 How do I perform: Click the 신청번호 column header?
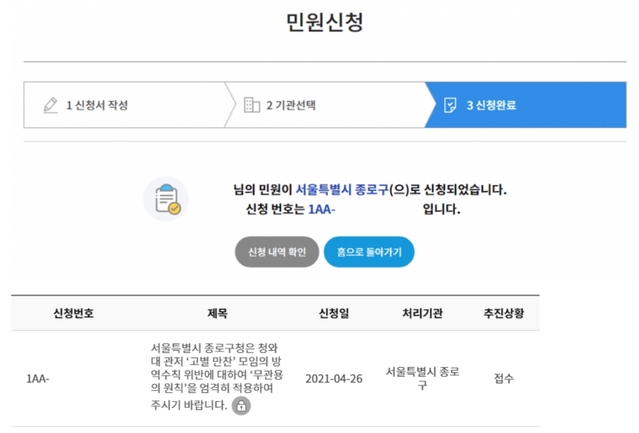73,313
